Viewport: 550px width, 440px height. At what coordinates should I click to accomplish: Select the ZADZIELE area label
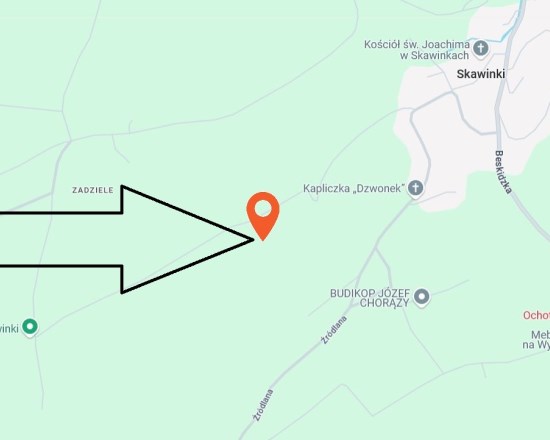[93, 190]
